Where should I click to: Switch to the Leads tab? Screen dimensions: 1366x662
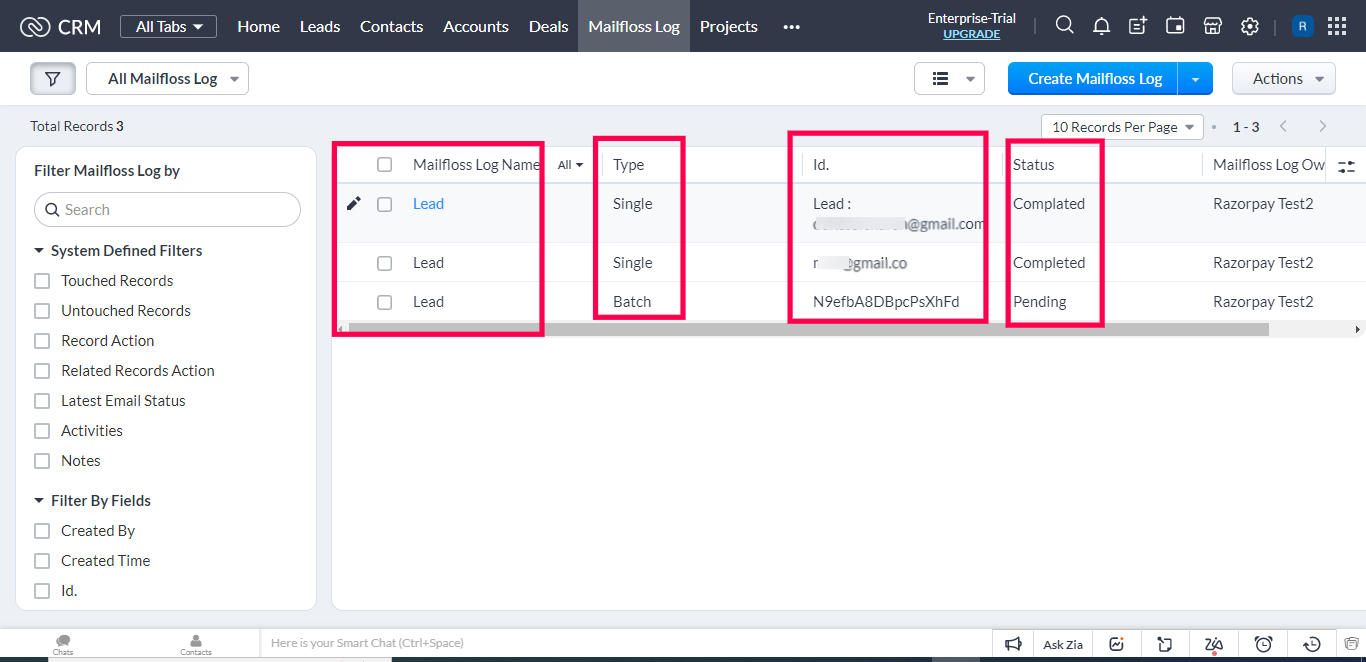point(320,26)
